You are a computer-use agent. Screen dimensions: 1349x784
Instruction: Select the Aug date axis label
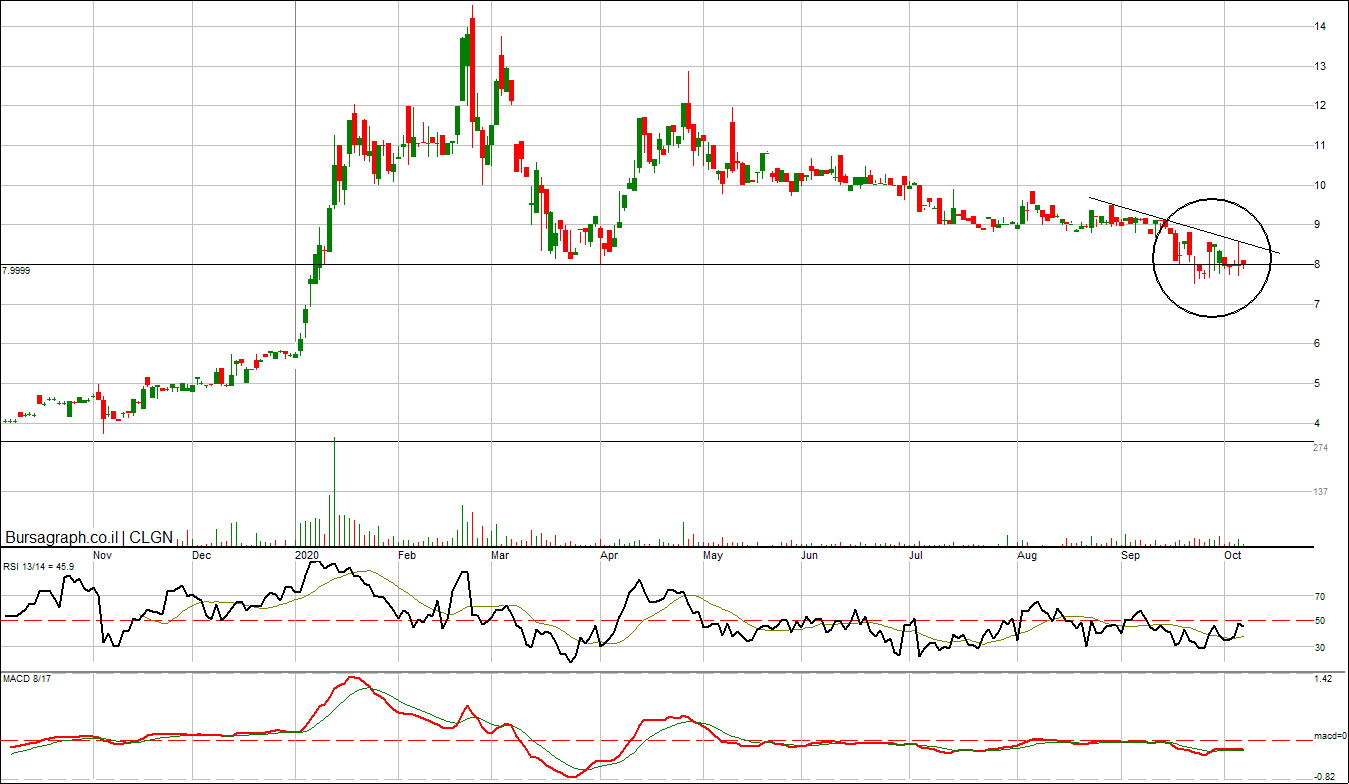(x=1026, y=554)
